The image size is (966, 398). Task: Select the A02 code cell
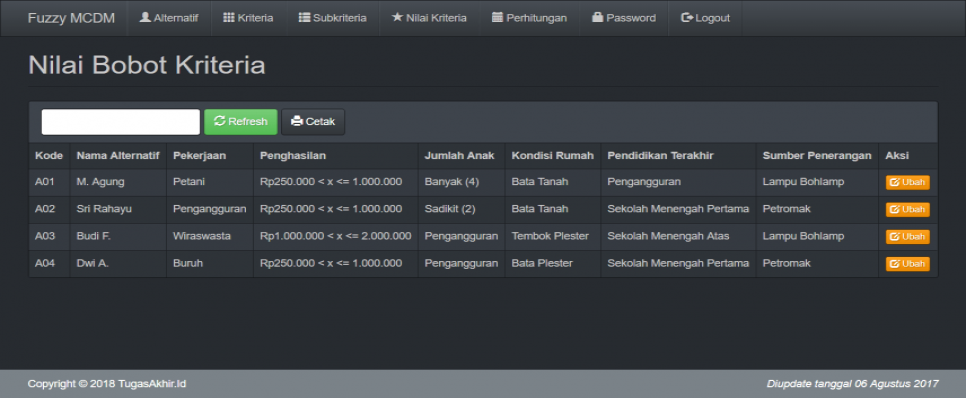click(49, 209)
